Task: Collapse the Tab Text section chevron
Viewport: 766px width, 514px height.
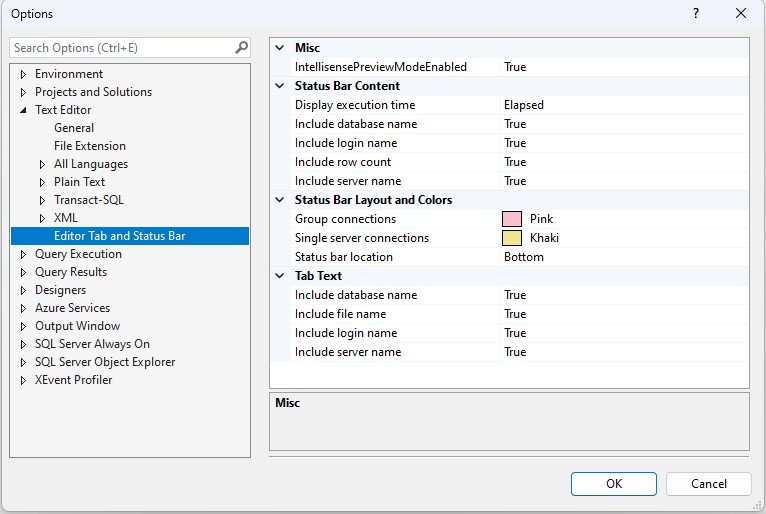Action: (280, 276)
